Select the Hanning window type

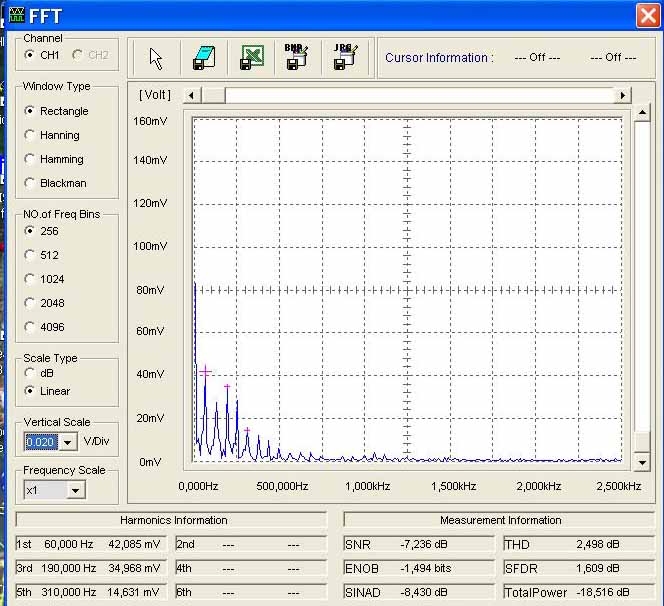(x=31, y=135)
